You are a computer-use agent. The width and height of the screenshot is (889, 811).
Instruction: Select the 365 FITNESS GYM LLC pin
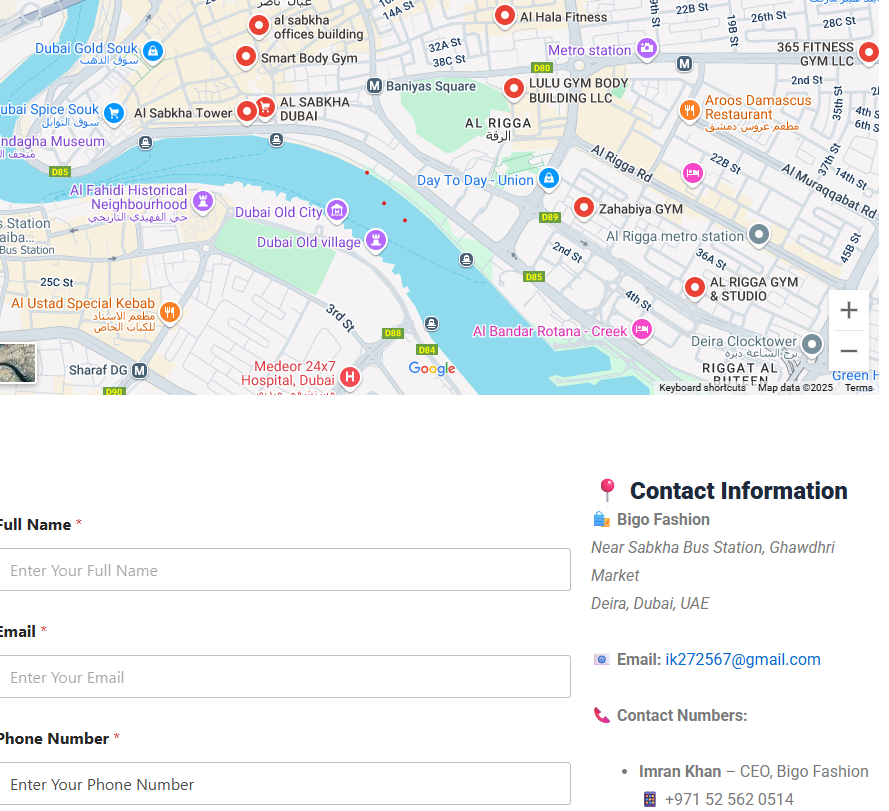[x=869, y=53]
